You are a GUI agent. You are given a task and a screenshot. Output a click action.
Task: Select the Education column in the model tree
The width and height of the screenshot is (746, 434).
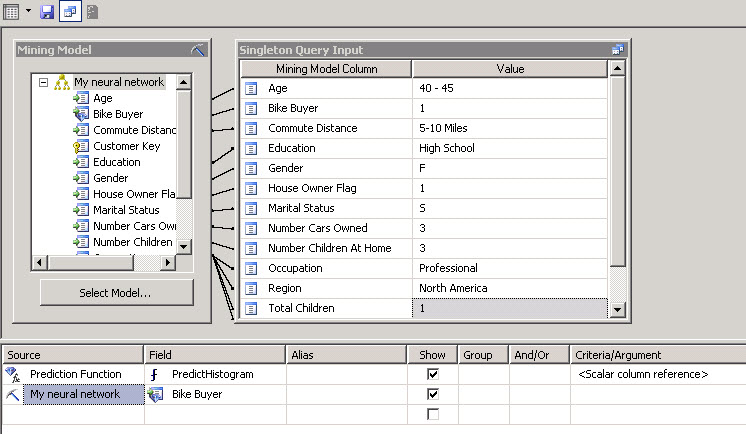point(116,162)
